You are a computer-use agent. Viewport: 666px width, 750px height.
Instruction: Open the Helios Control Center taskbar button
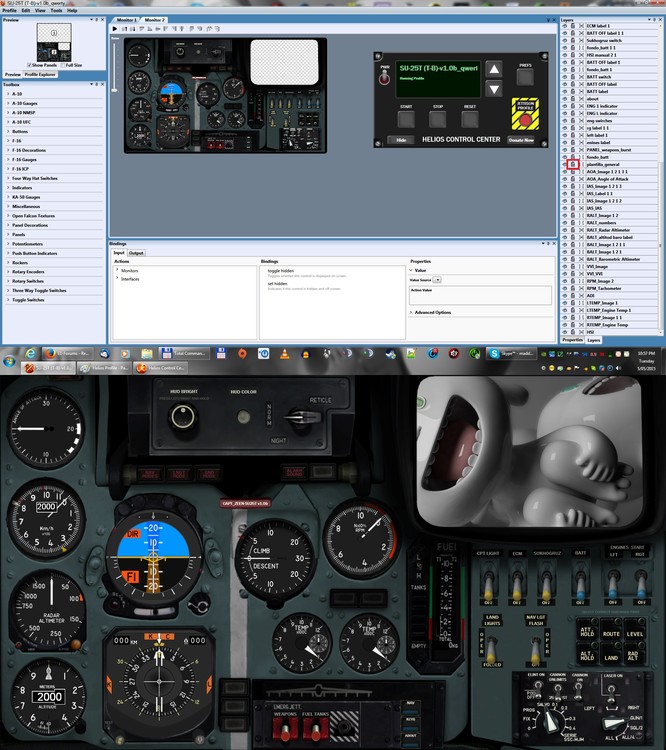(x=160, y=368)
